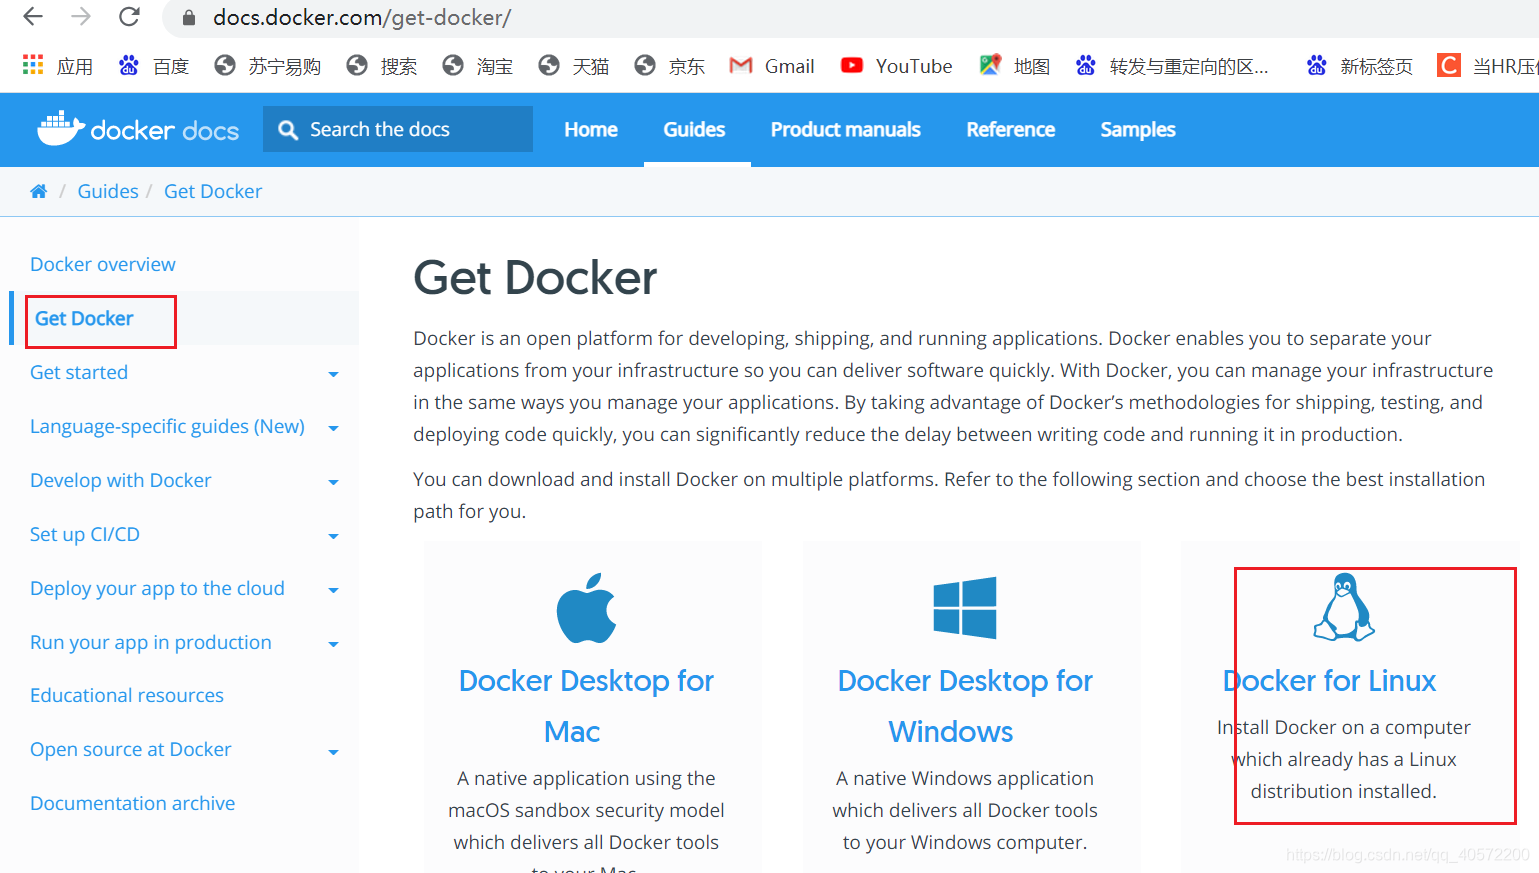Viewport: 1539px width, 873px height.
Task: Open the Apps grid bookmark icon
Action: (33, 65)
